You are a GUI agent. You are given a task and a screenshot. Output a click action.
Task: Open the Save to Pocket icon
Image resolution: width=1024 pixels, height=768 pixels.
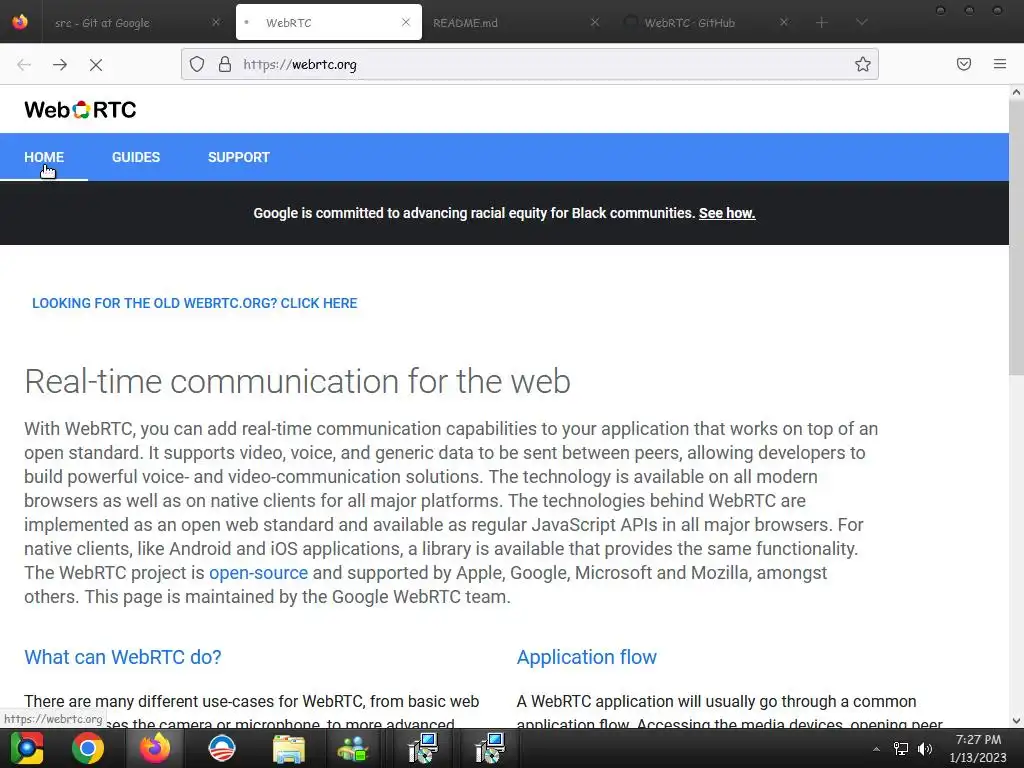point(964,64)
